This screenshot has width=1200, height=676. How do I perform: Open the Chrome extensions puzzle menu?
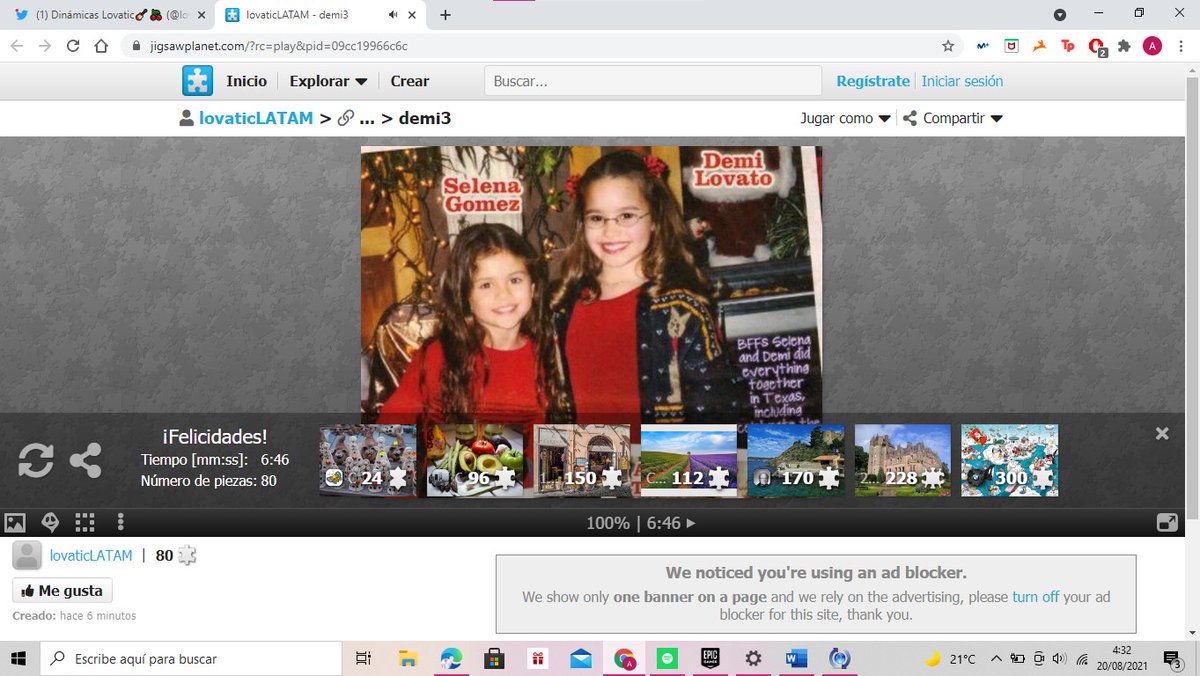coord(1124,46)
